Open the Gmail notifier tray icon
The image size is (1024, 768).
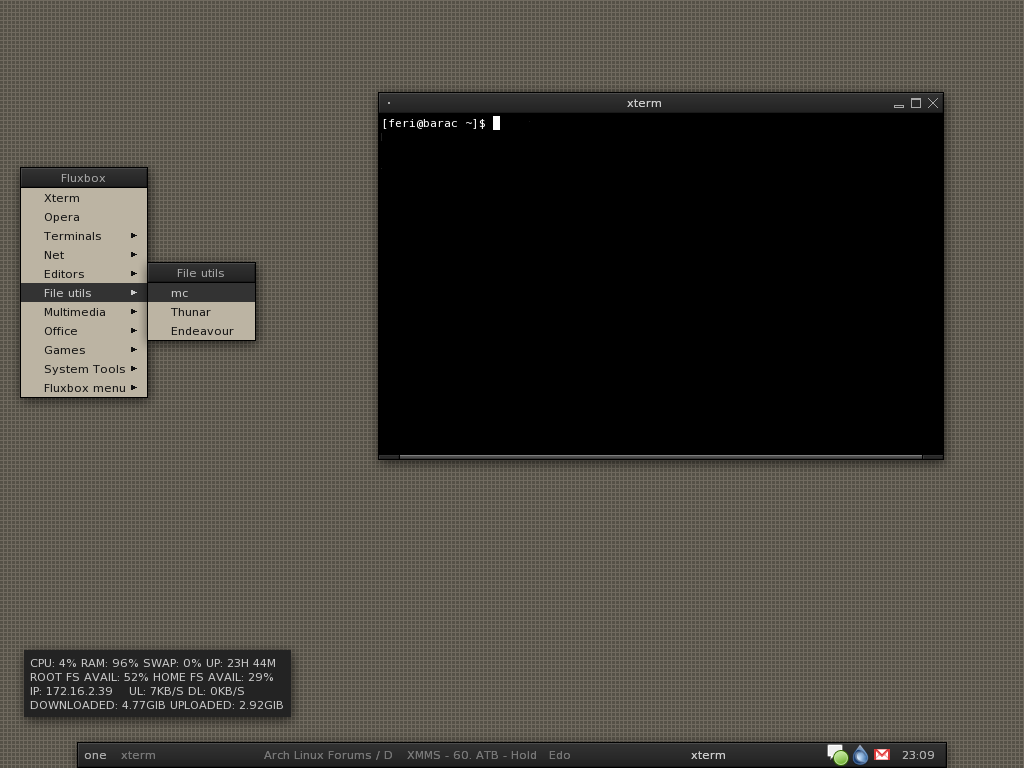[882, 755]
